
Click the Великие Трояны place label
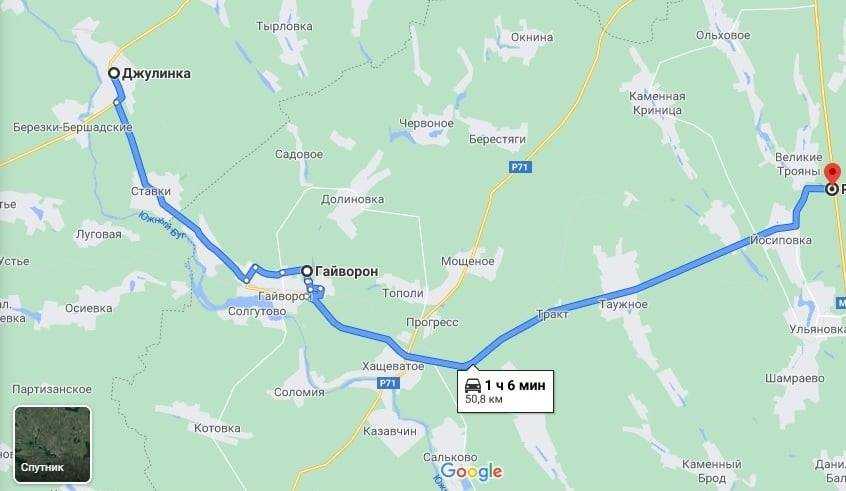pyautogui.click(x=799, y=164)
